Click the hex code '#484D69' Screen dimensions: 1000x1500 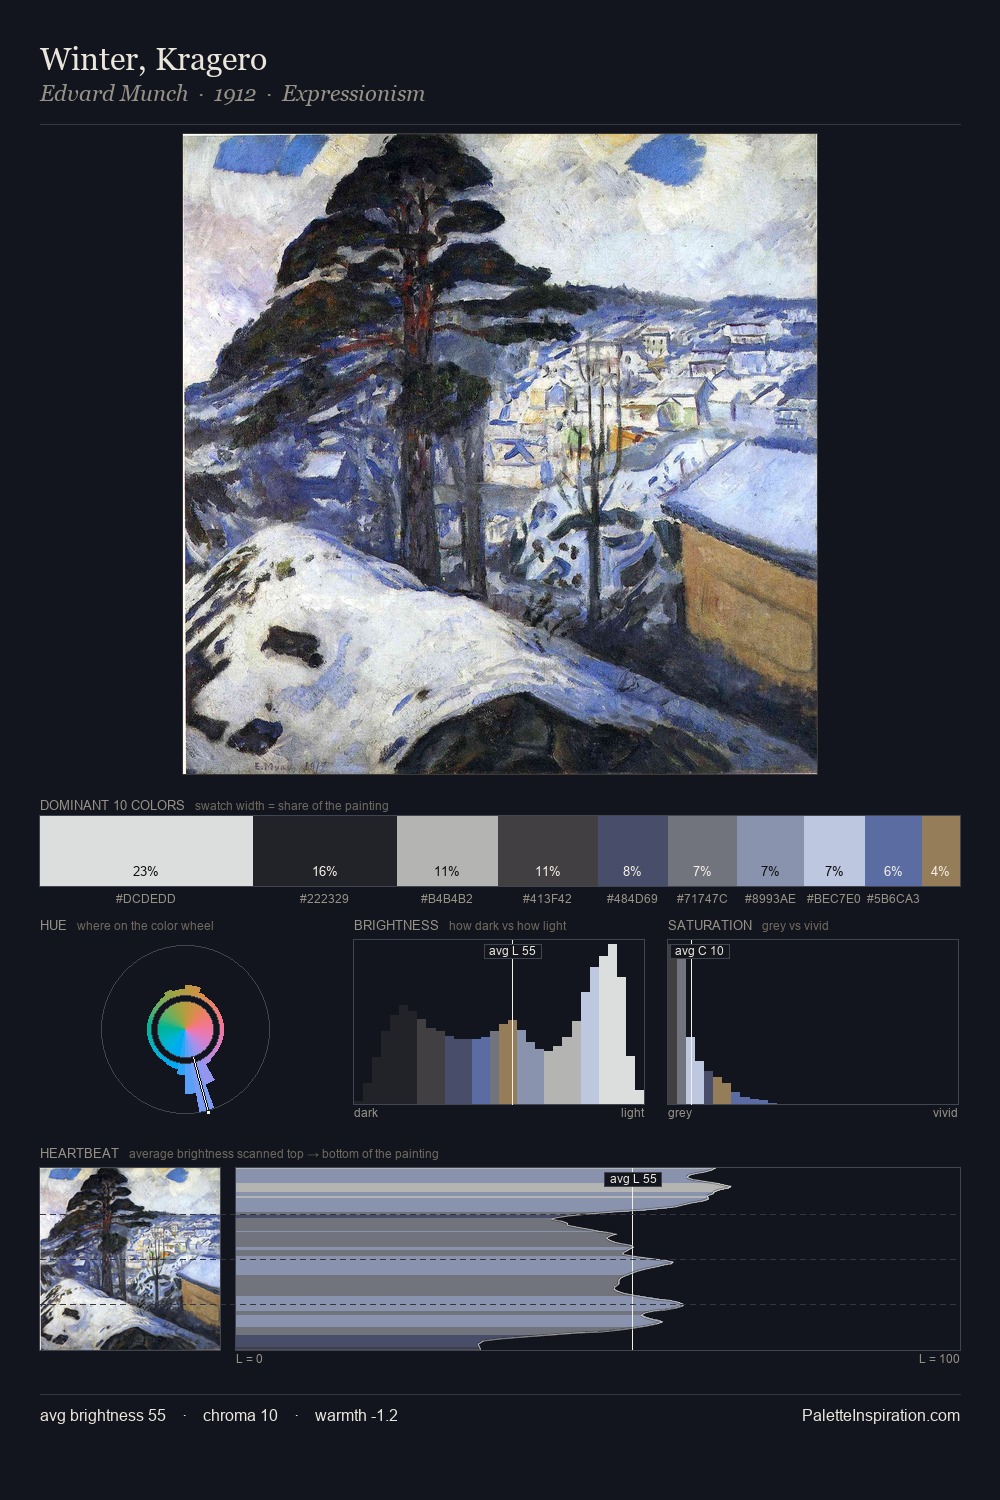632,898
